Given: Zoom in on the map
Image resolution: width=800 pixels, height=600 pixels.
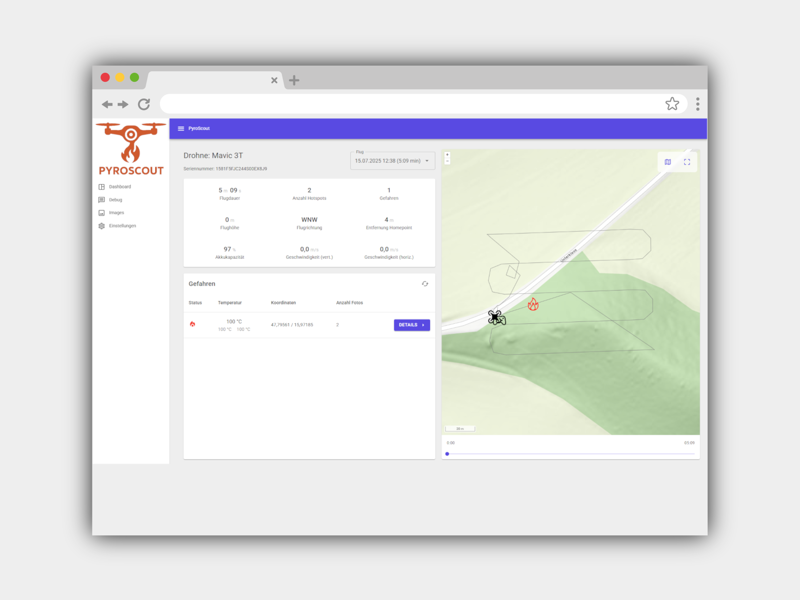Looking at the screenshot, I should (447, 155).
